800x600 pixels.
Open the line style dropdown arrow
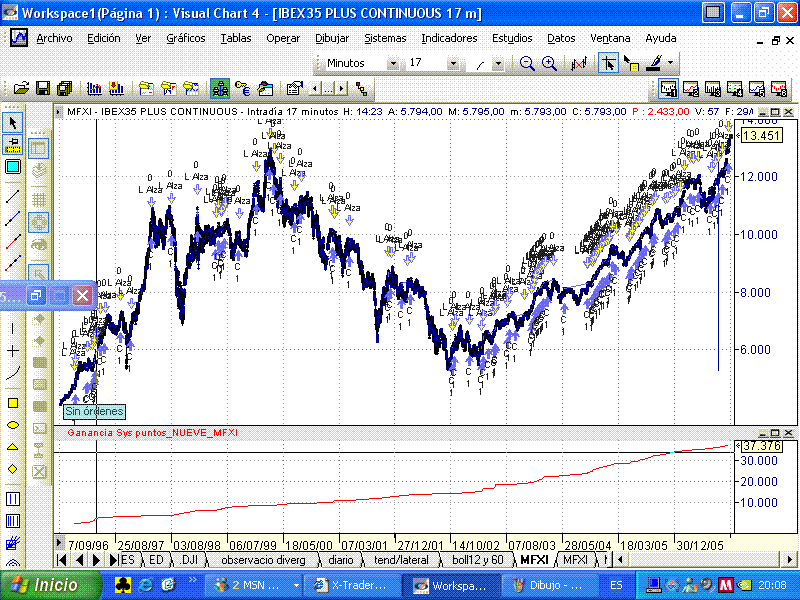click(x=498, y=64)
